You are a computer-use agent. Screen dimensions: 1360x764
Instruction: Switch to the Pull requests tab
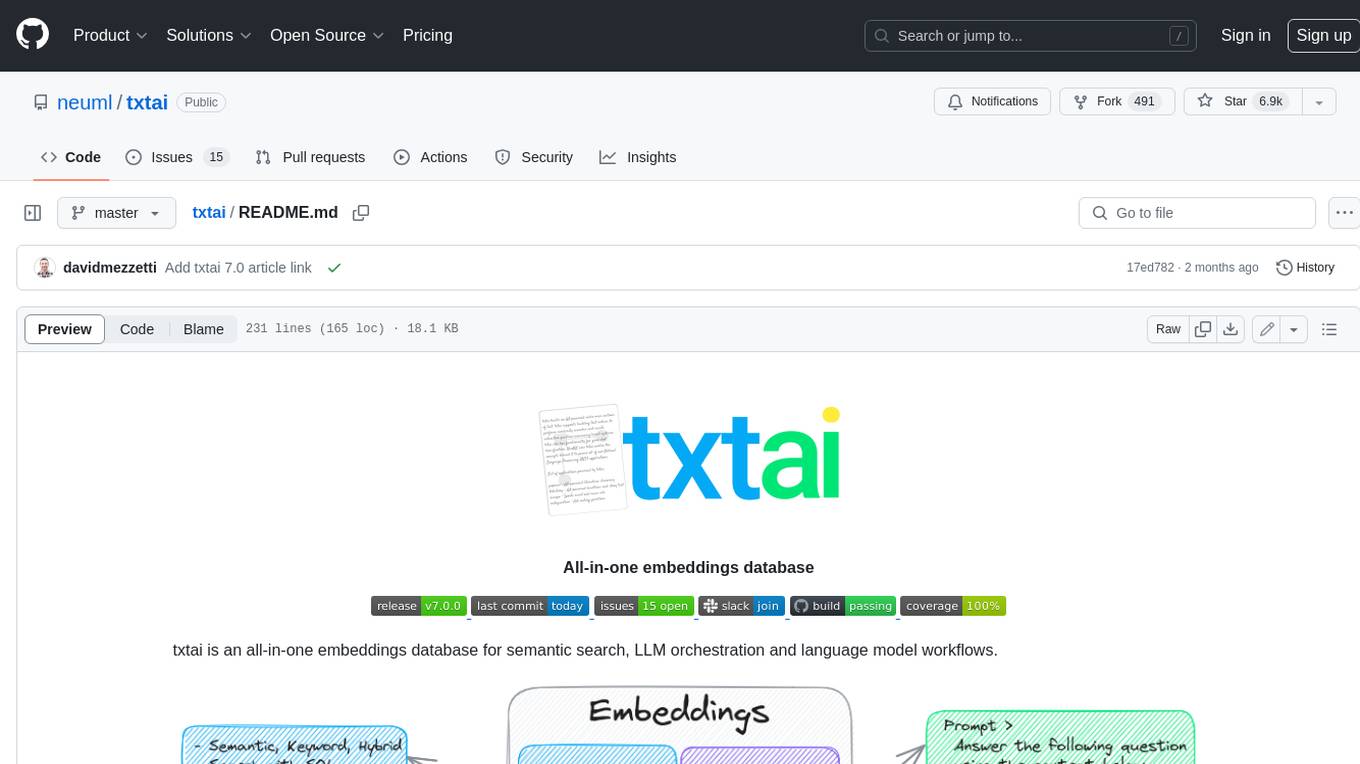pos(310,157)
